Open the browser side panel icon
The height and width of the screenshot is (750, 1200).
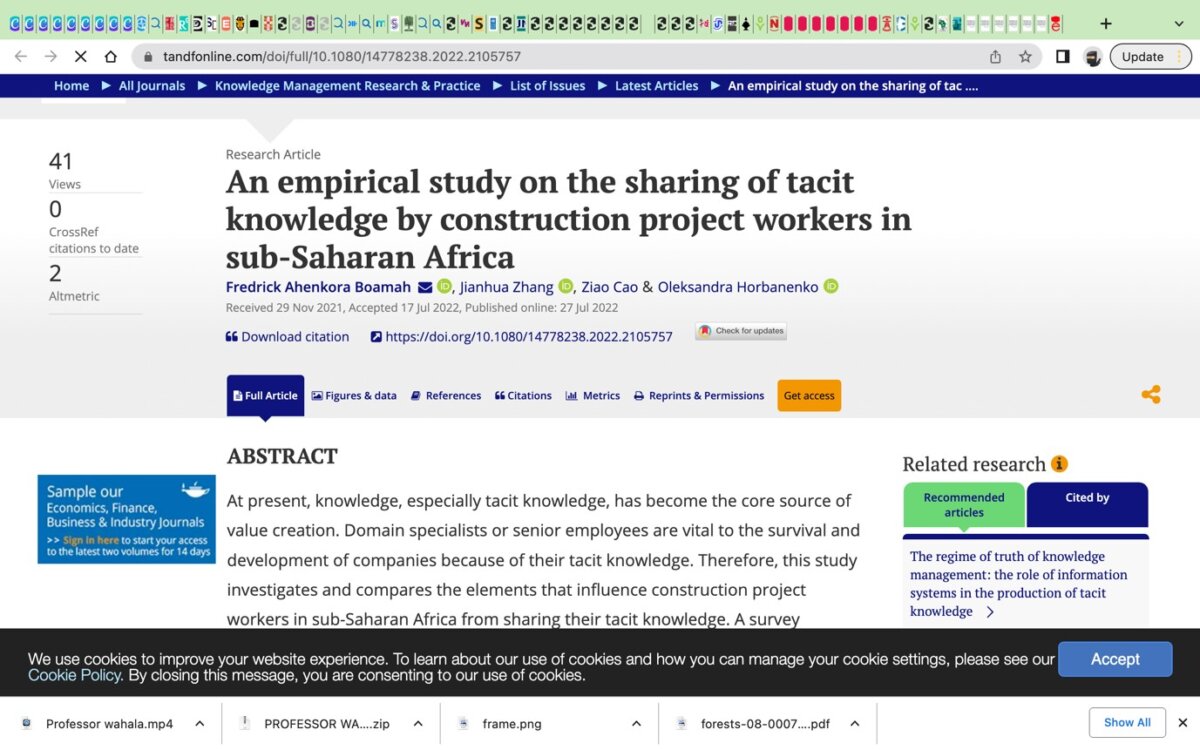coord(1062,57)
